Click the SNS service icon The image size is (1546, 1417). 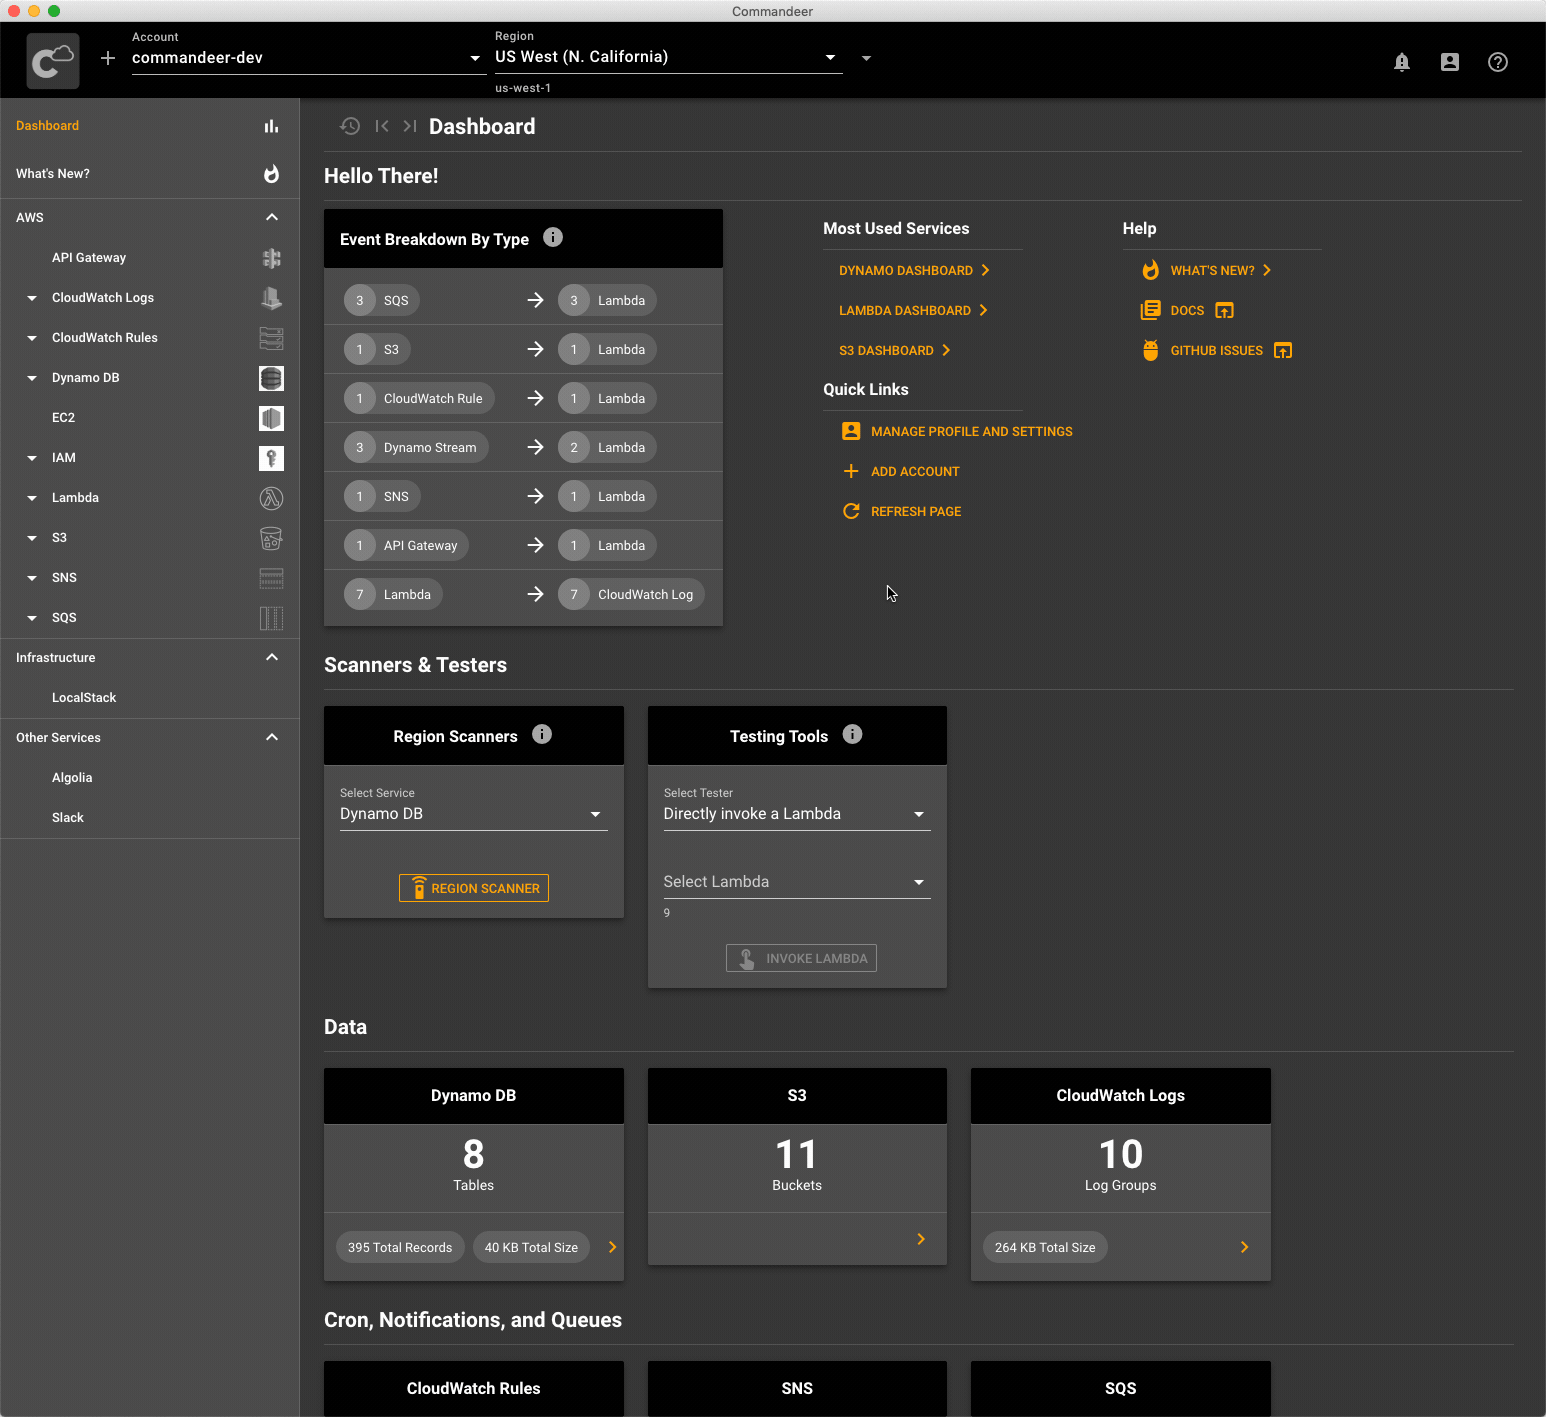[271, 578]
